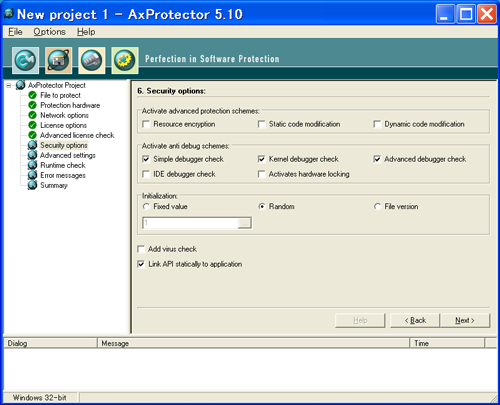Open the Runtime check tree item

click(x=63, y=165)
